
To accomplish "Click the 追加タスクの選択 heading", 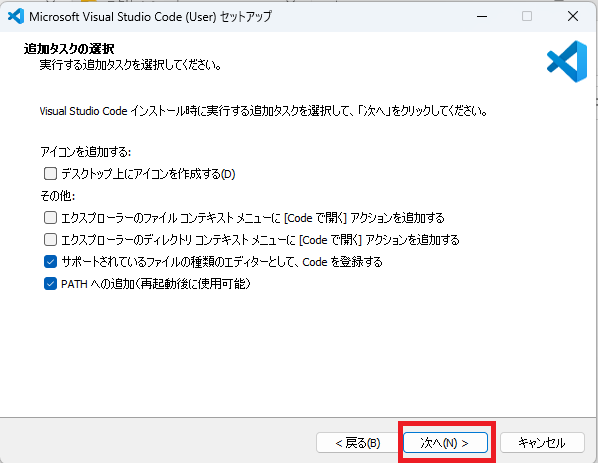I will (69, 49).
